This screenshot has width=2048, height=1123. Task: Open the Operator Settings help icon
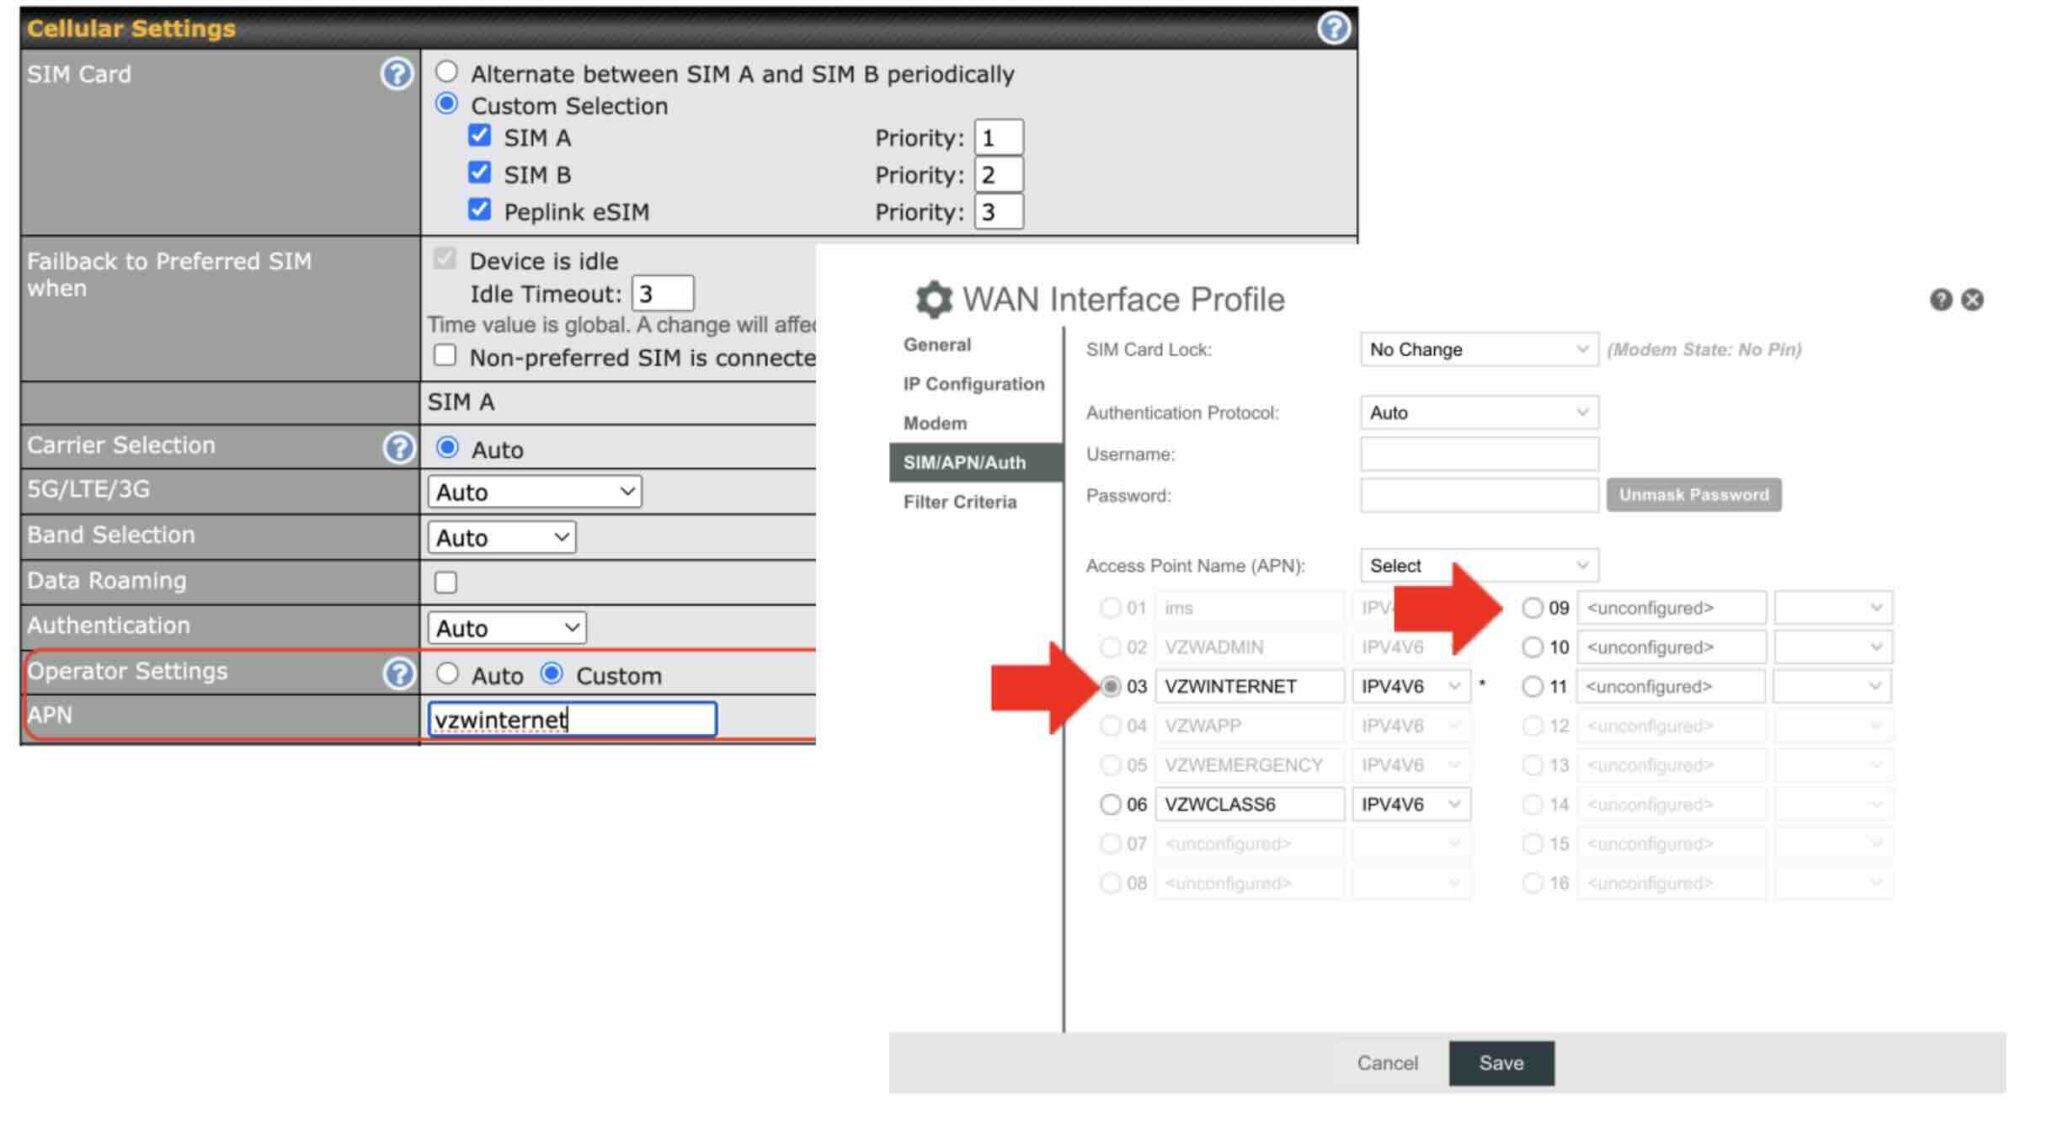[398, 674]
